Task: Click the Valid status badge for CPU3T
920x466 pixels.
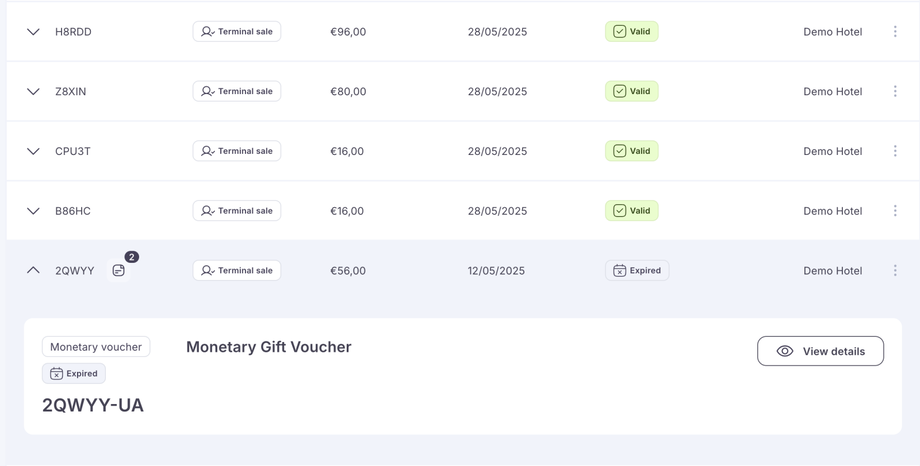Action: tap(632, 151)
